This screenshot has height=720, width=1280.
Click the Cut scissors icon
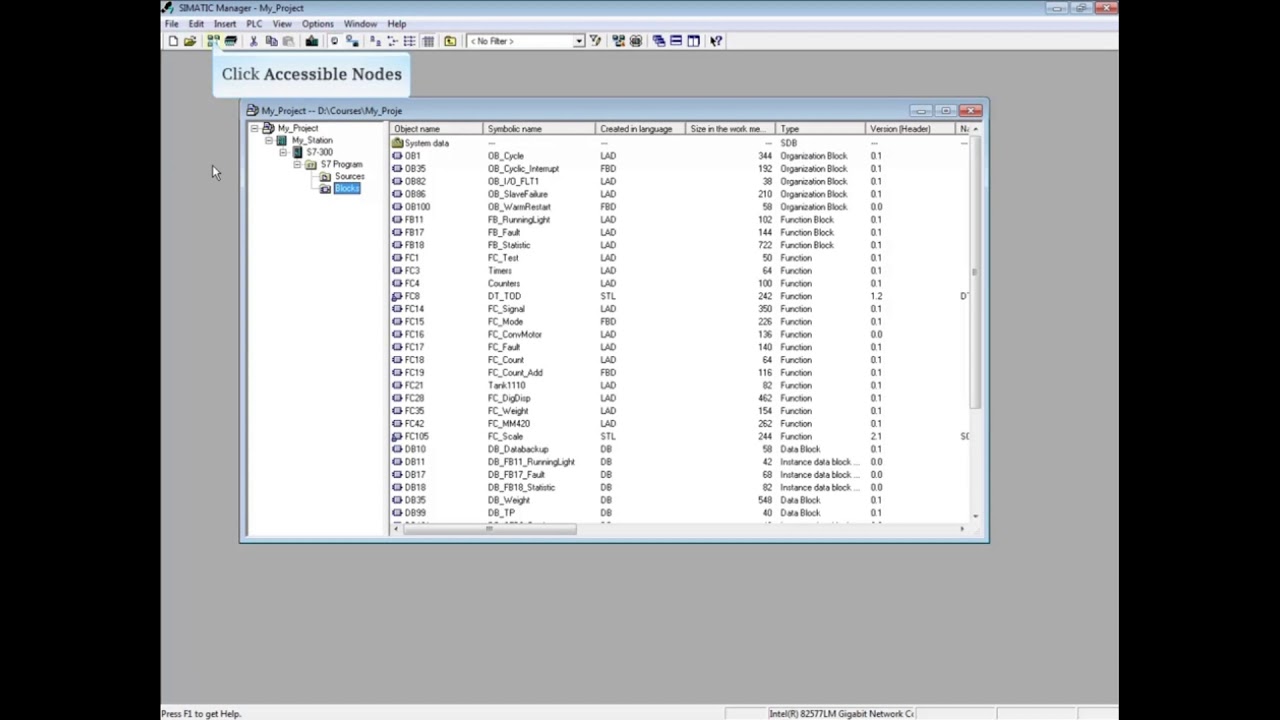point(254,41)
